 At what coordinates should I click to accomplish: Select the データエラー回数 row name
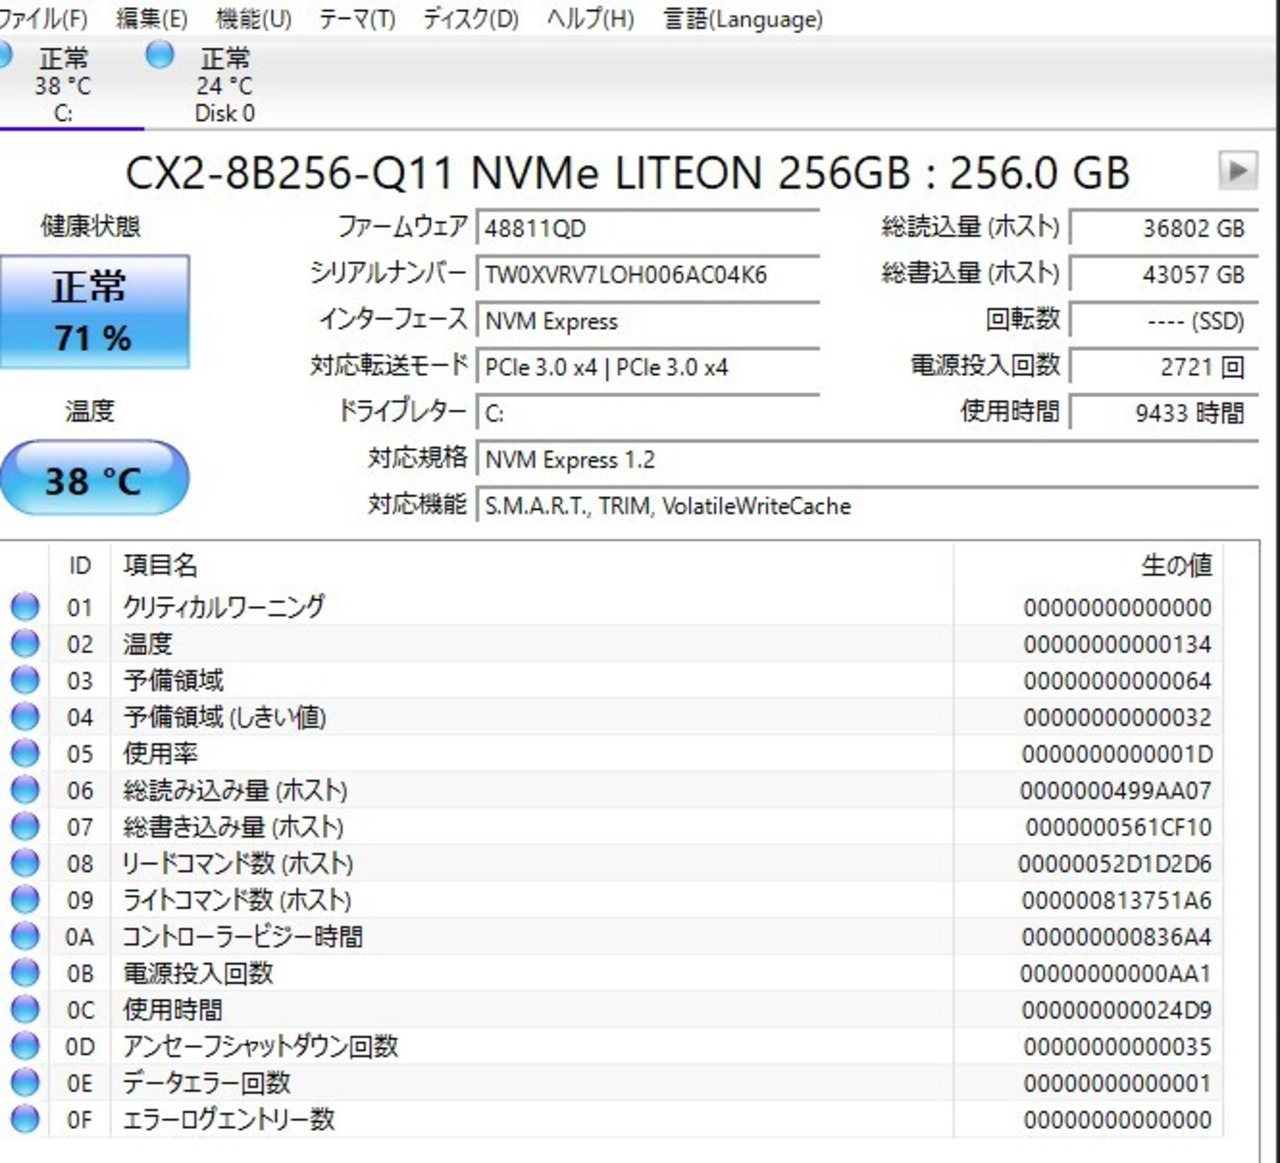[206, 1083]
